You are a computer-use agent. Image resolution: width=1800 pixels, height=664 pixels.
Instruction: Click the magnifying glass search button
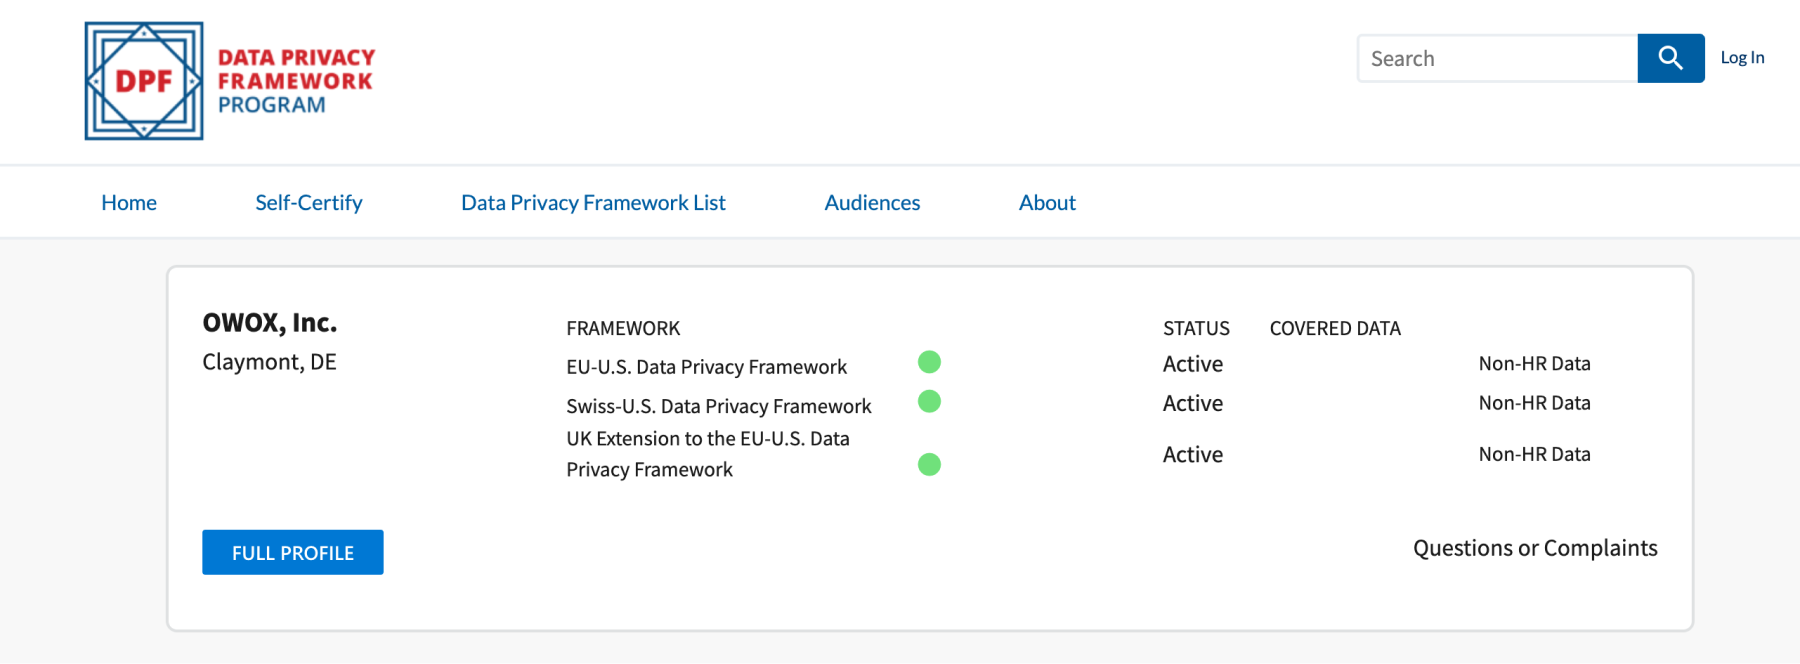(1671, 58)
